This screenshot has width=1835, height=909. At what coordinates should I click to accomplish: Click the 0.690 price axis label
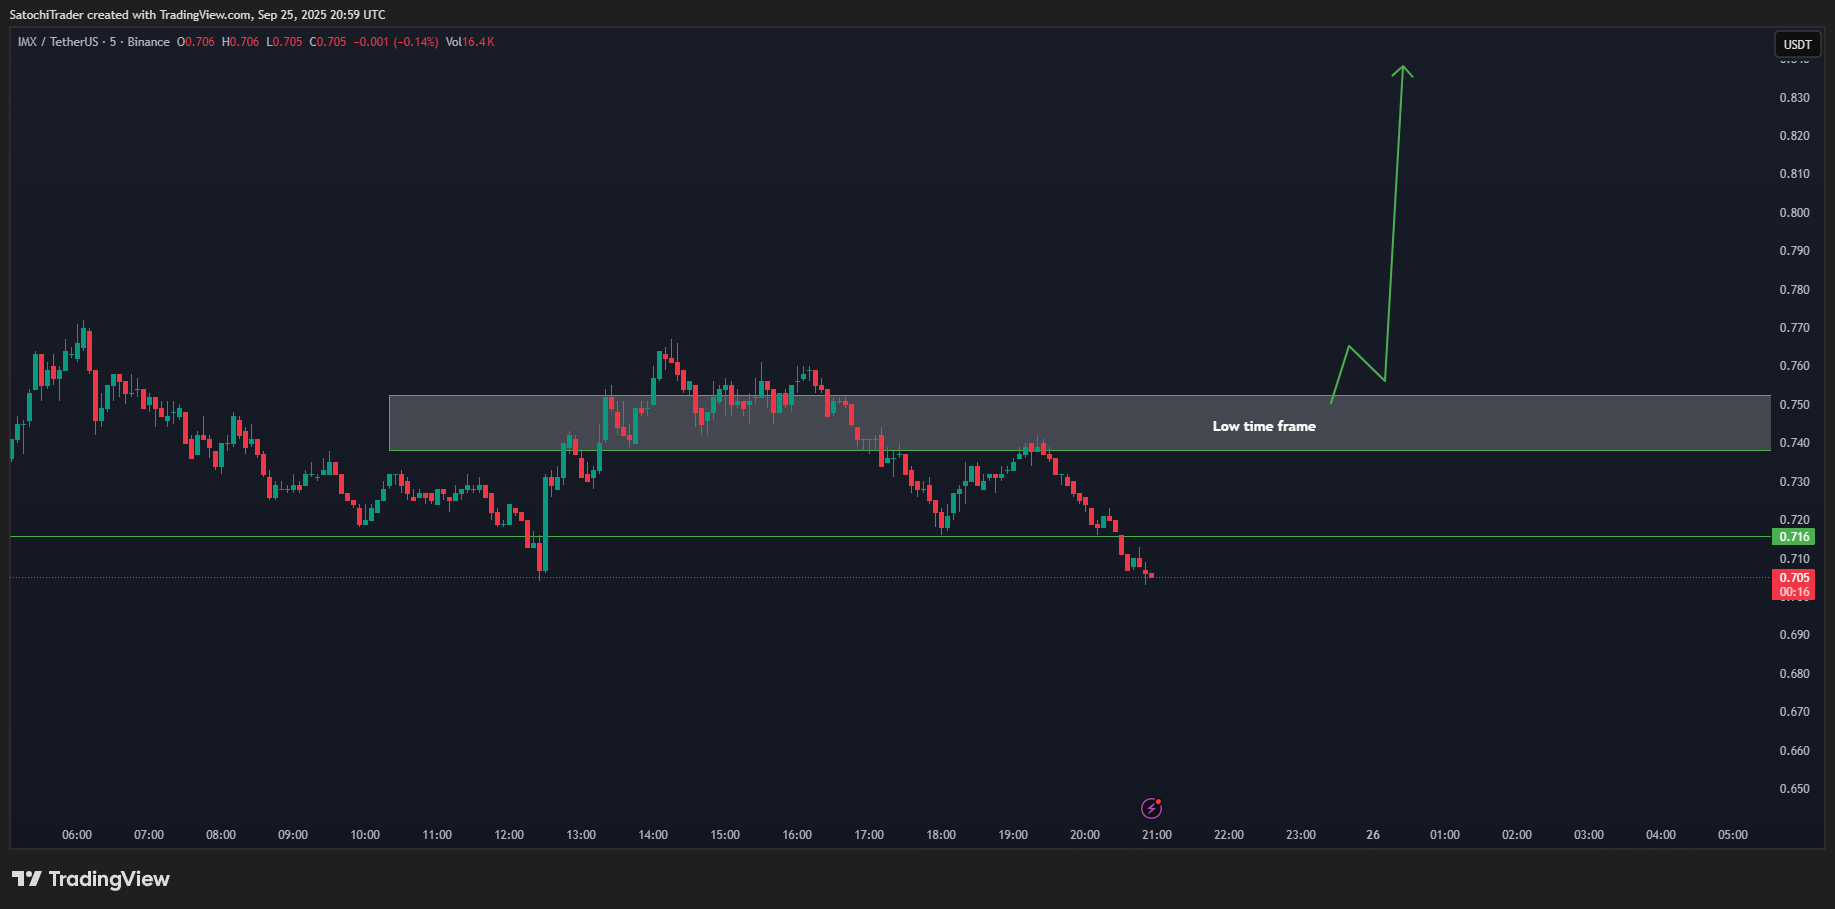point(1794,635)
